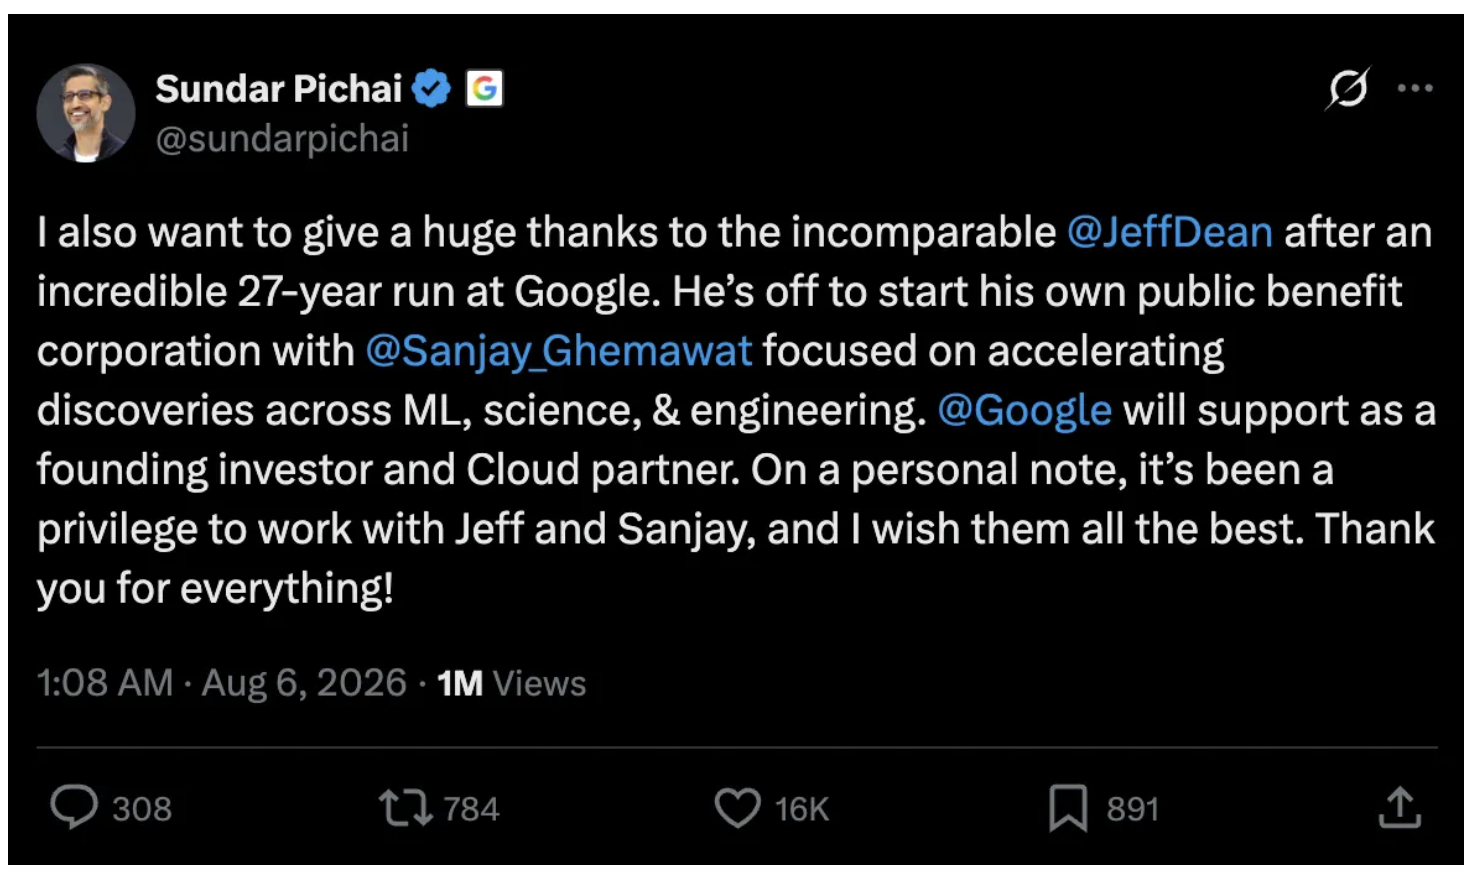View the 1M Views analytics
This screenshot has width=1474, height=876.
pos(512,683)
